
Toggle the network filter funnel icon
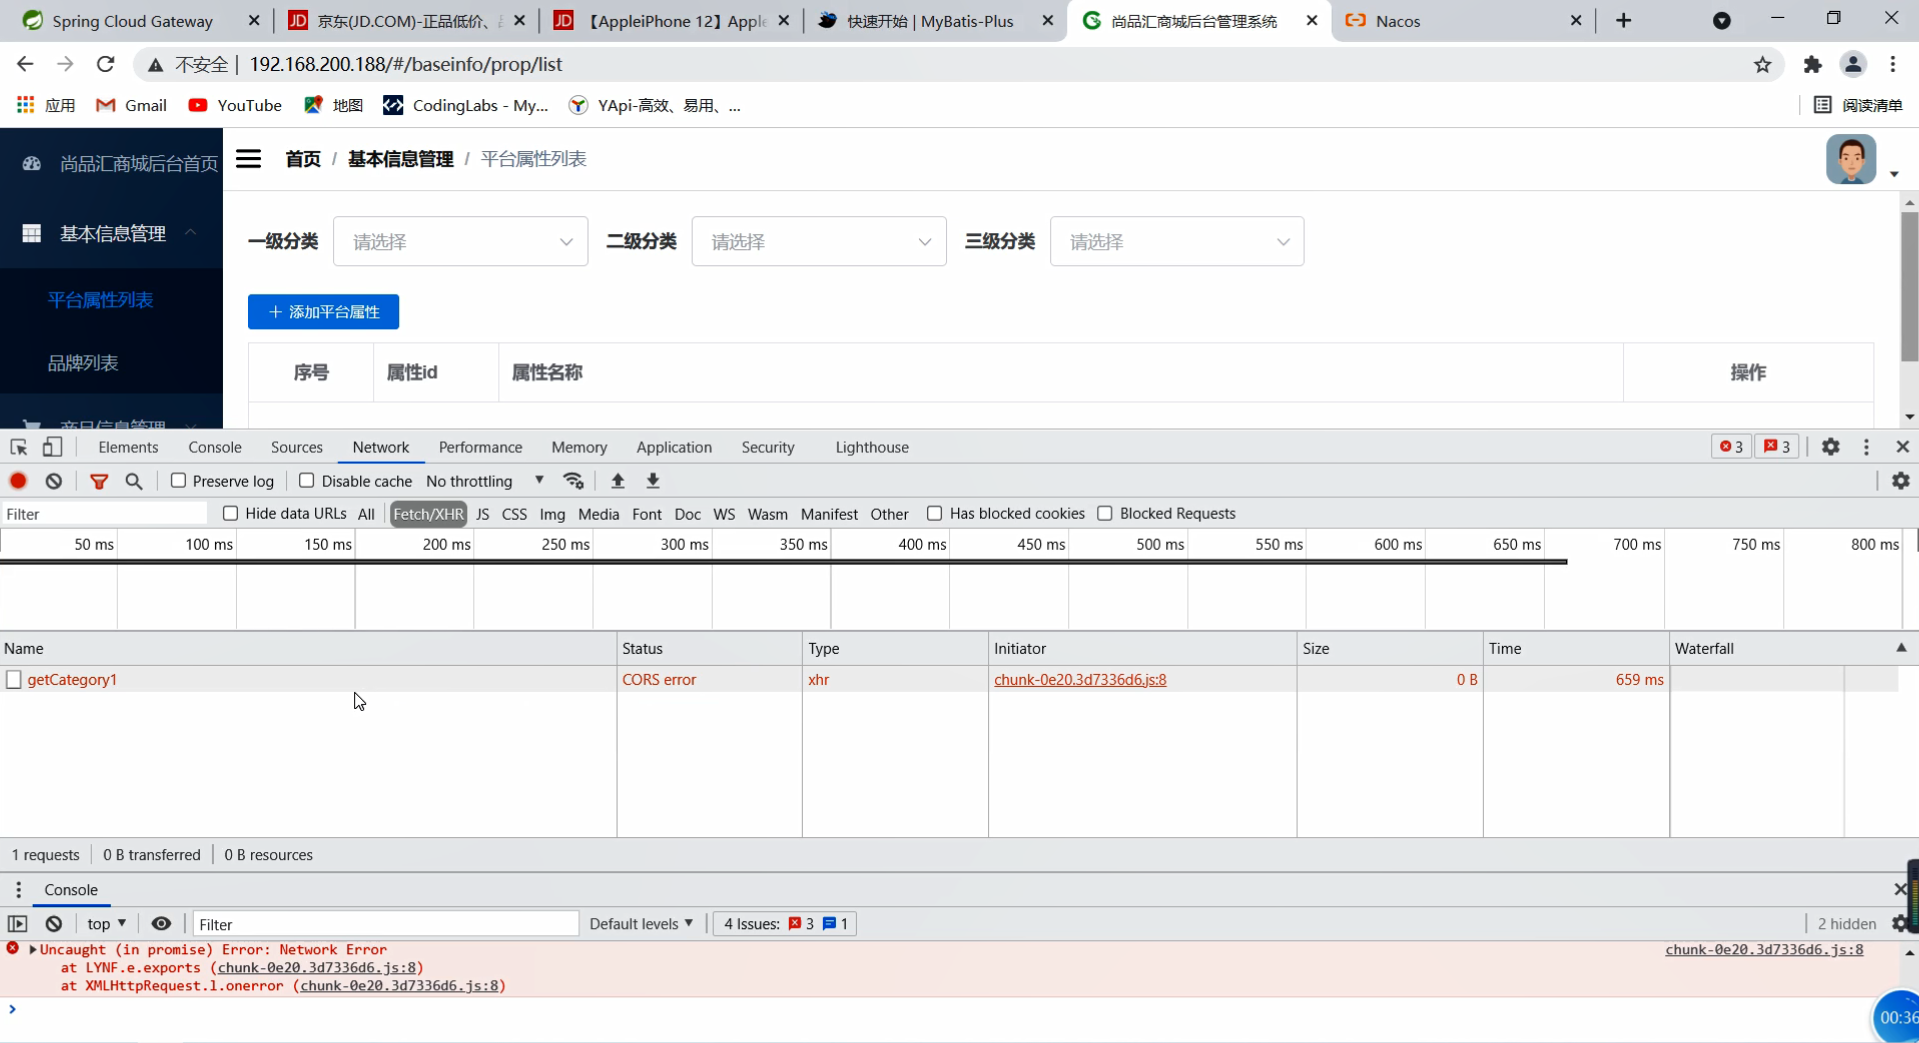99,481
